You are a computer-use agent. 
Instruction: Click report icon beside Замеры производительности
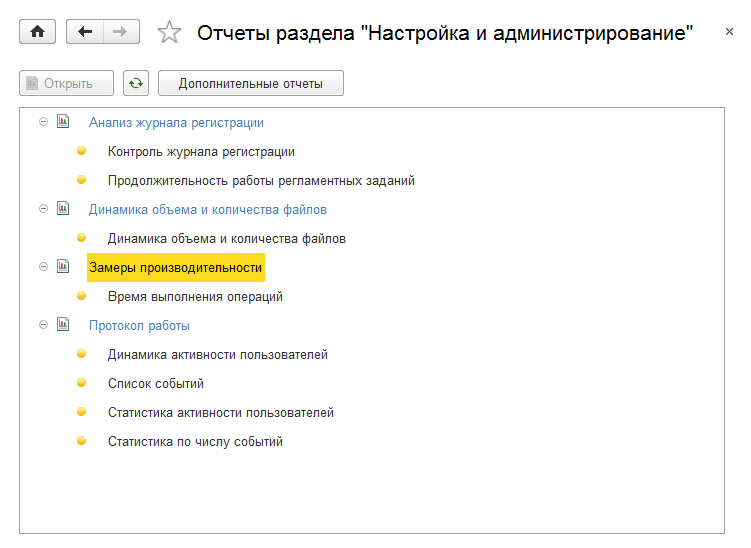[x=63, y=267]
